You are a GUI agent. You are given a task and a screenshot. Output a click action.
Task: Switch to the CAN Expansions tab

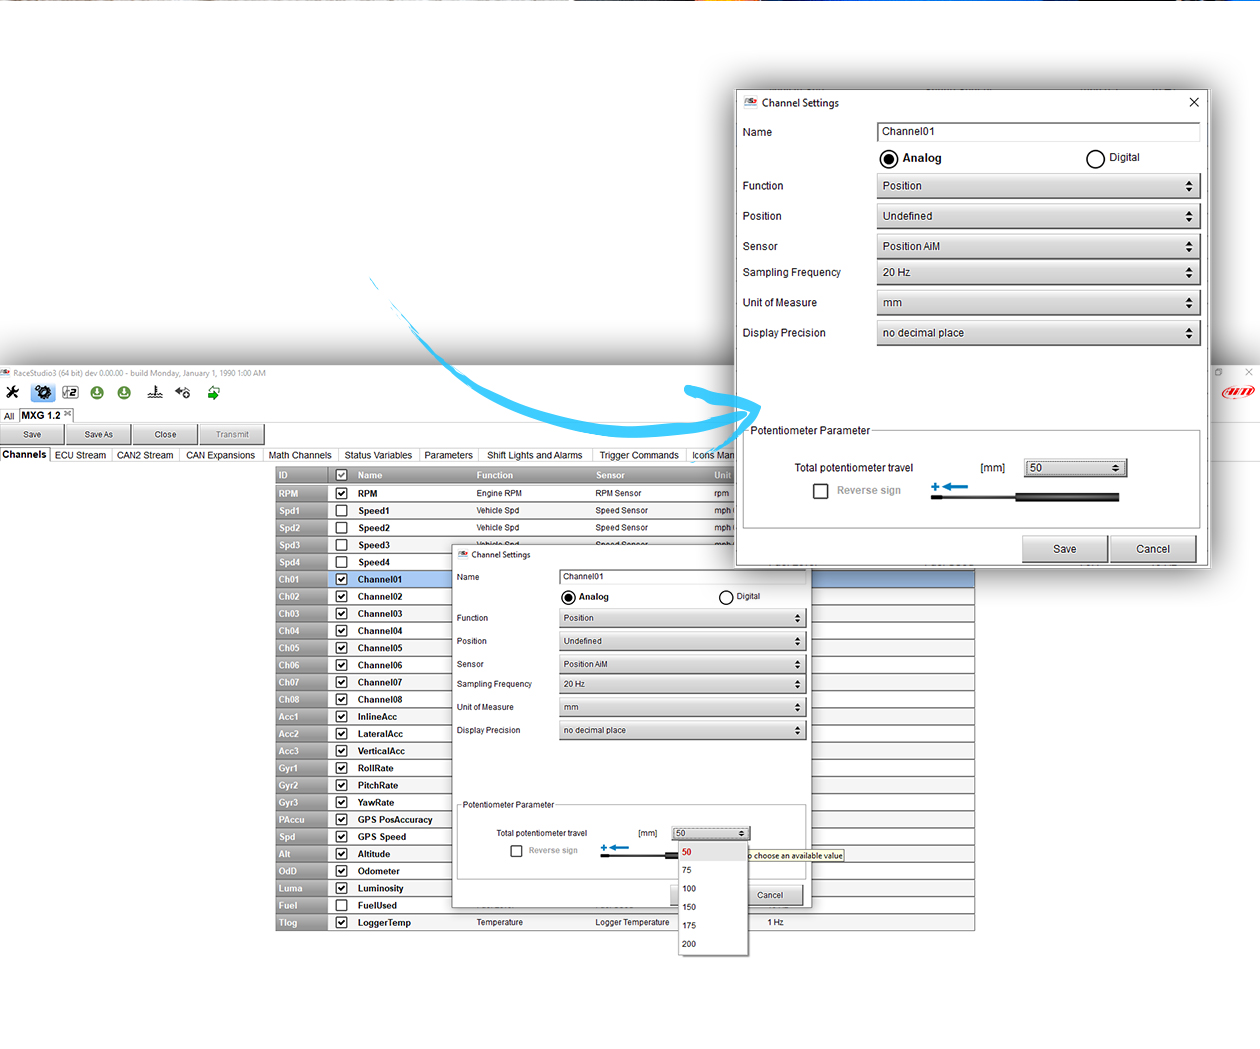(x=220, y=455)
